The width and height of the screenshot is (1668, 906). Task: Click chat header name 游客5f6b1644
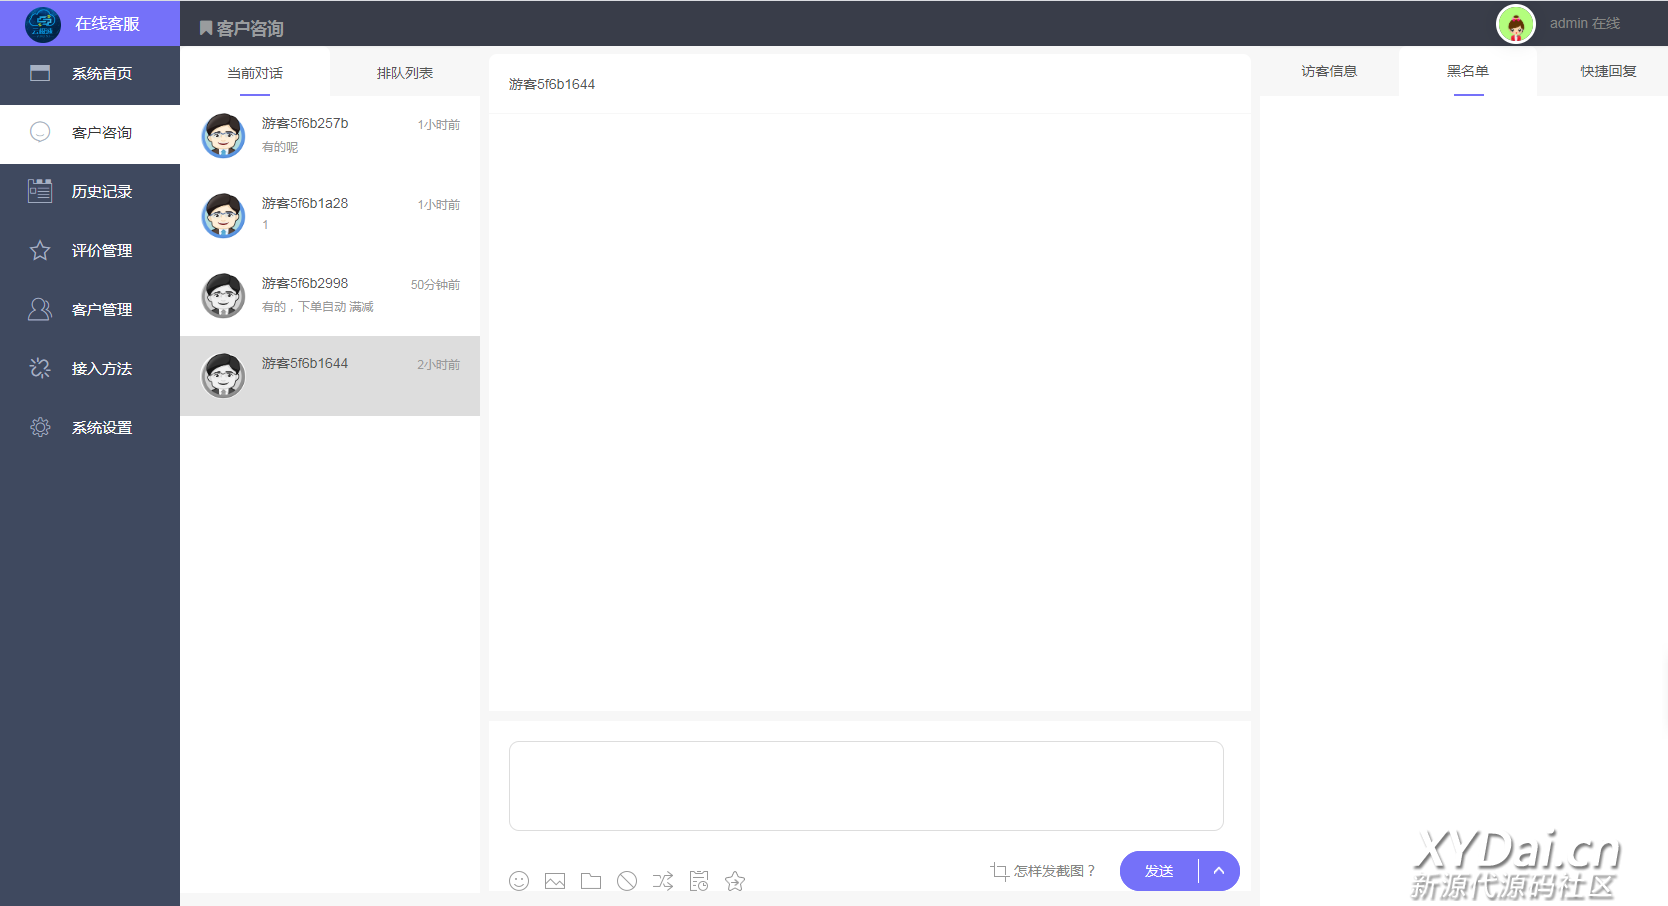[552, 84]
